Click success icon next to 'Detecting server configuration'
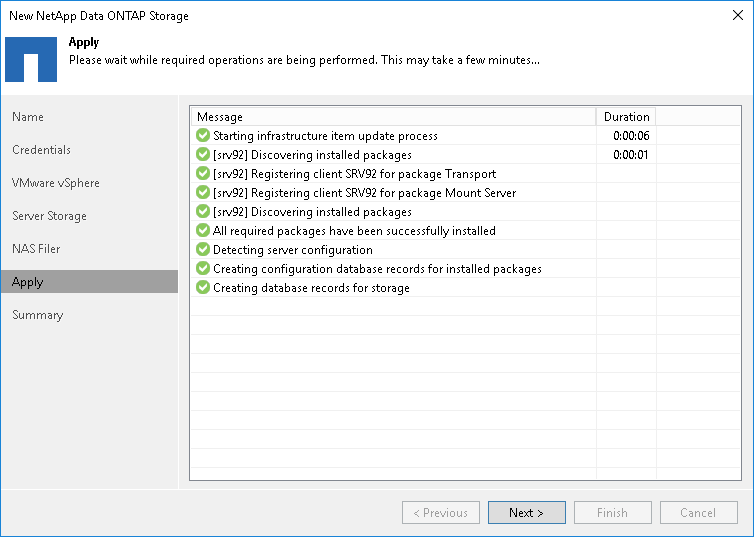The width and height of the screenshot is (754, 537). click(203, 250)
